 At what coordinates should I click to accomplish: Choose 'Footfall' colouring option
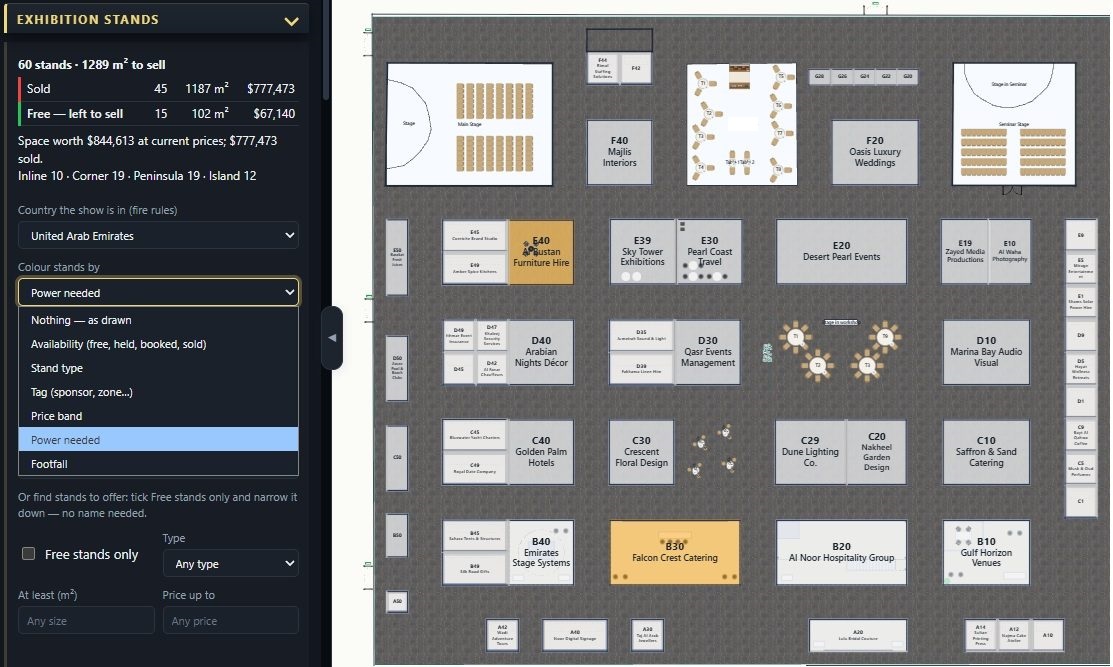(x=158, y=464)
